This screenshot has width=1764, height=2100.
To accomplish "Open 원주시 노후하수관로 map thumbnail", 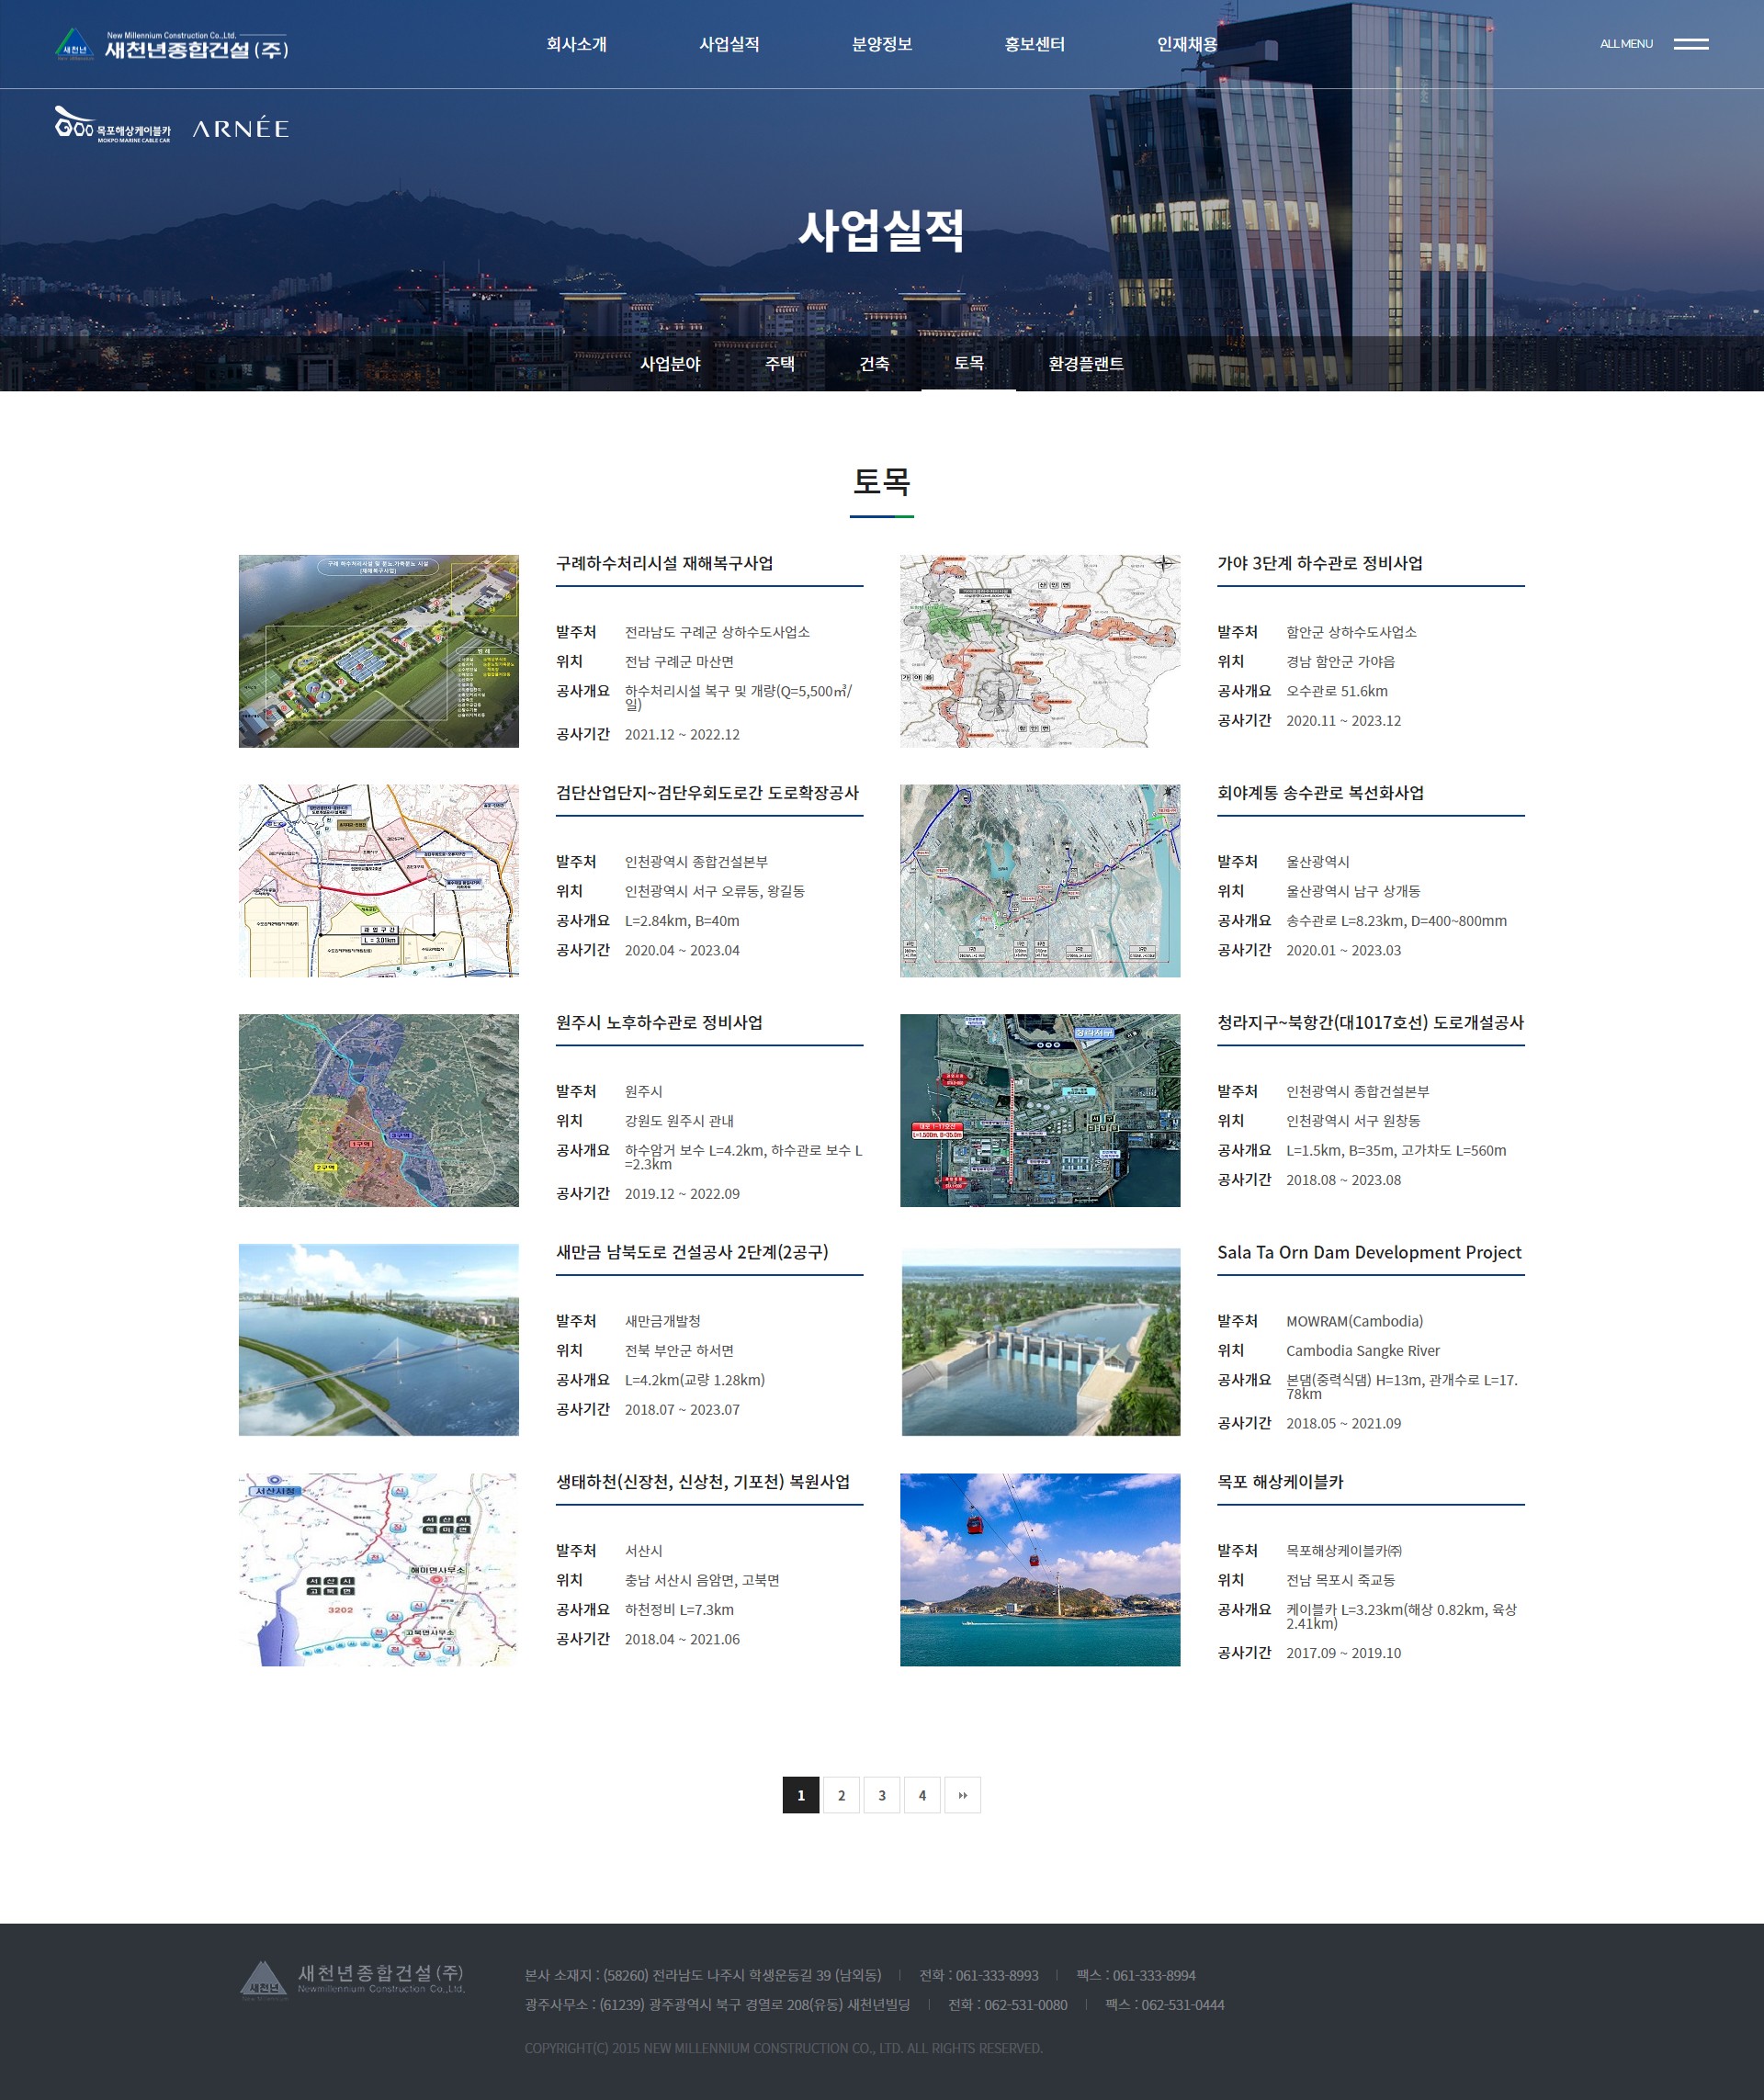I will [379, 1111].
